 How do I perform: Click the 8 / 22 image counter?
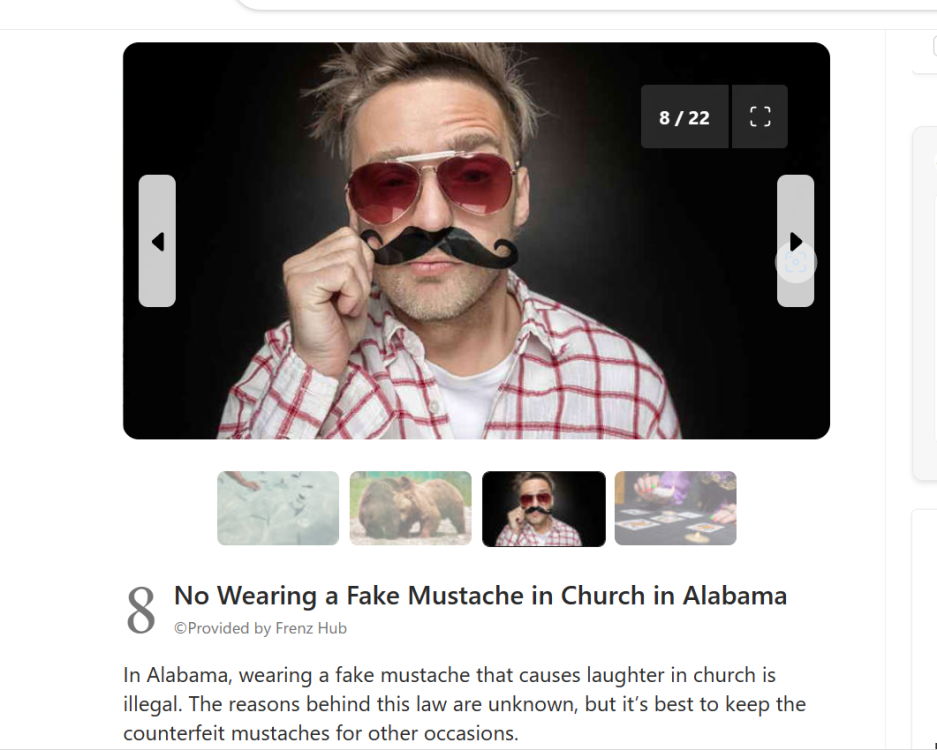tap(684, 116)
